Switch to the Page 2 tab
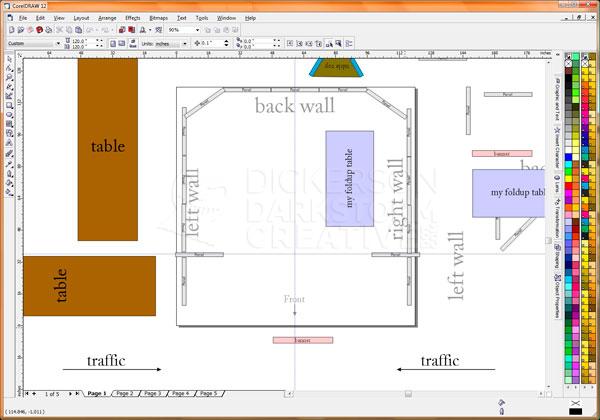 pos(125,393)
